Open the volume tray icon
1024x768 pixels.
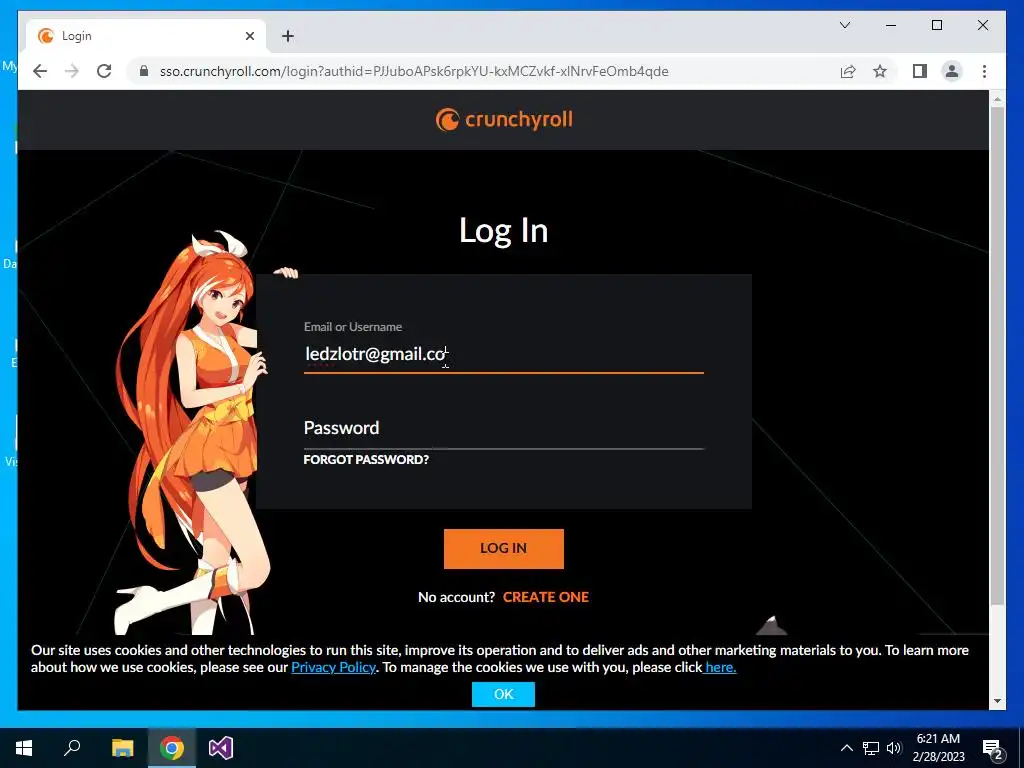point(894,748)
